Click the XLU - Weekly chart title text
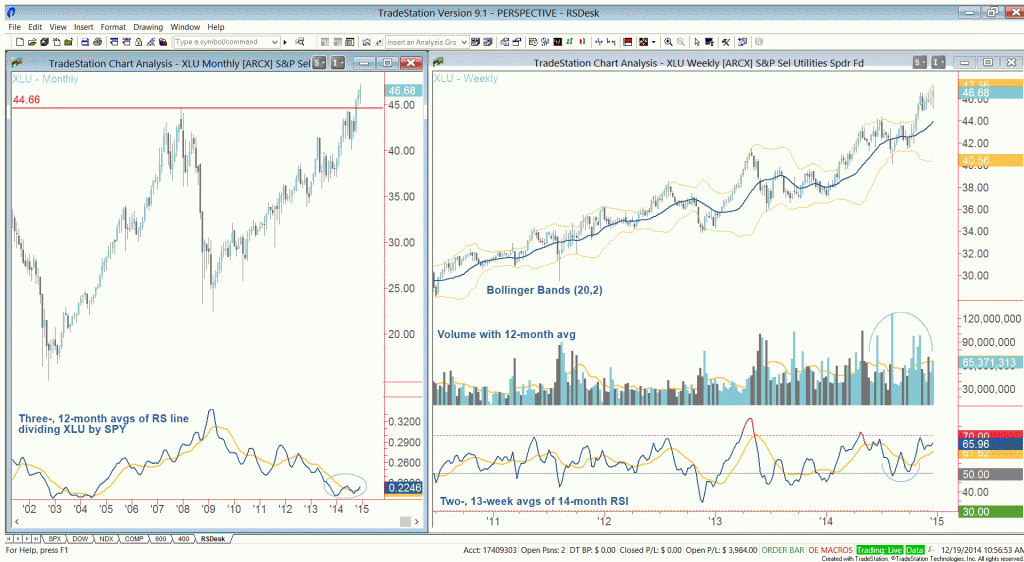 [466, 78]
